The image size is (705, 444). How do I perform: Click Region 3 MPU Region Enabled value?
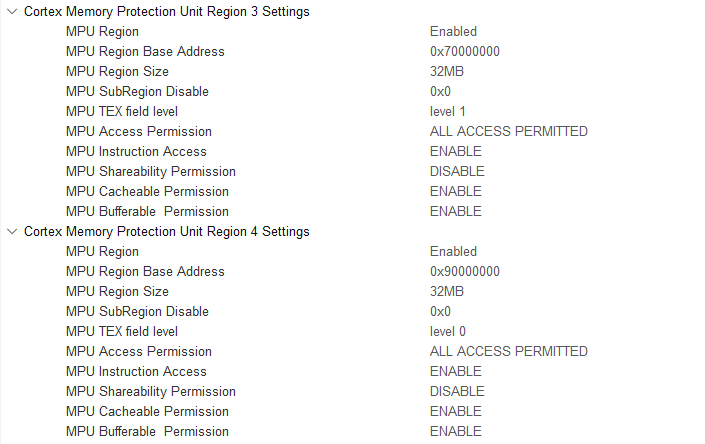(453, 32)
